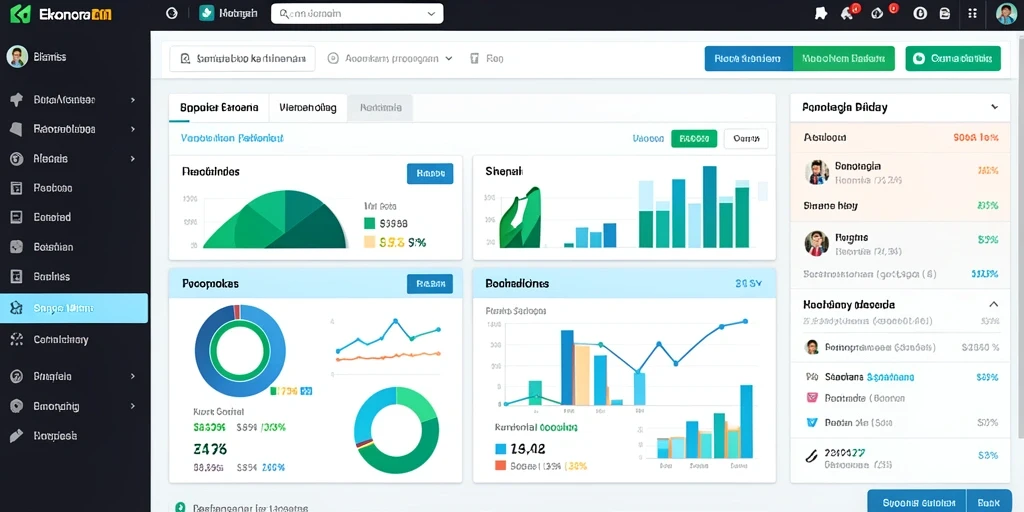Open the apps grid icon in top bar

[972, 13]
